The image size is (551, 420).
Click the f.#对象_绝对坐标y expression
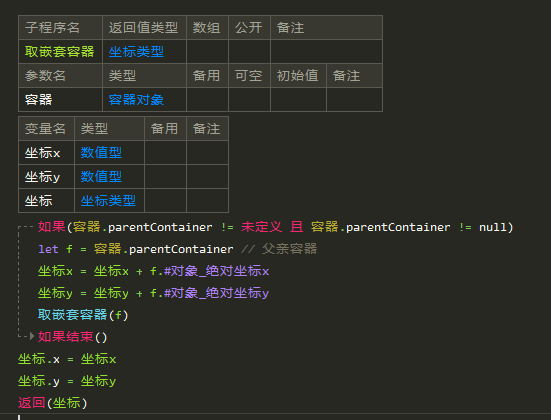(x=209, y=293)
